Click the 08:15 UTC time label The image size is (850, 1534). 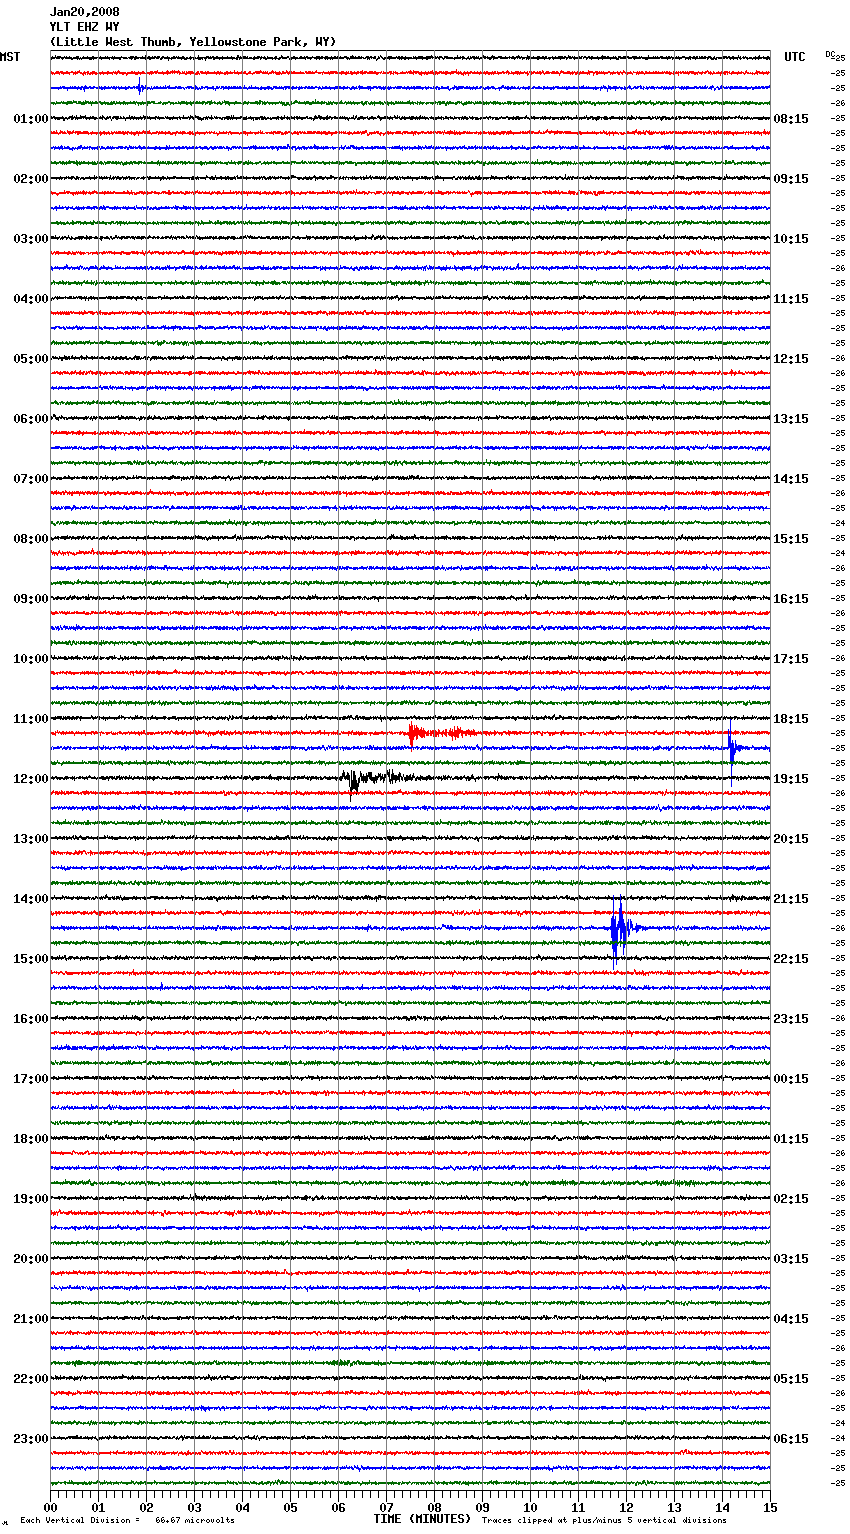coord(791,119)
